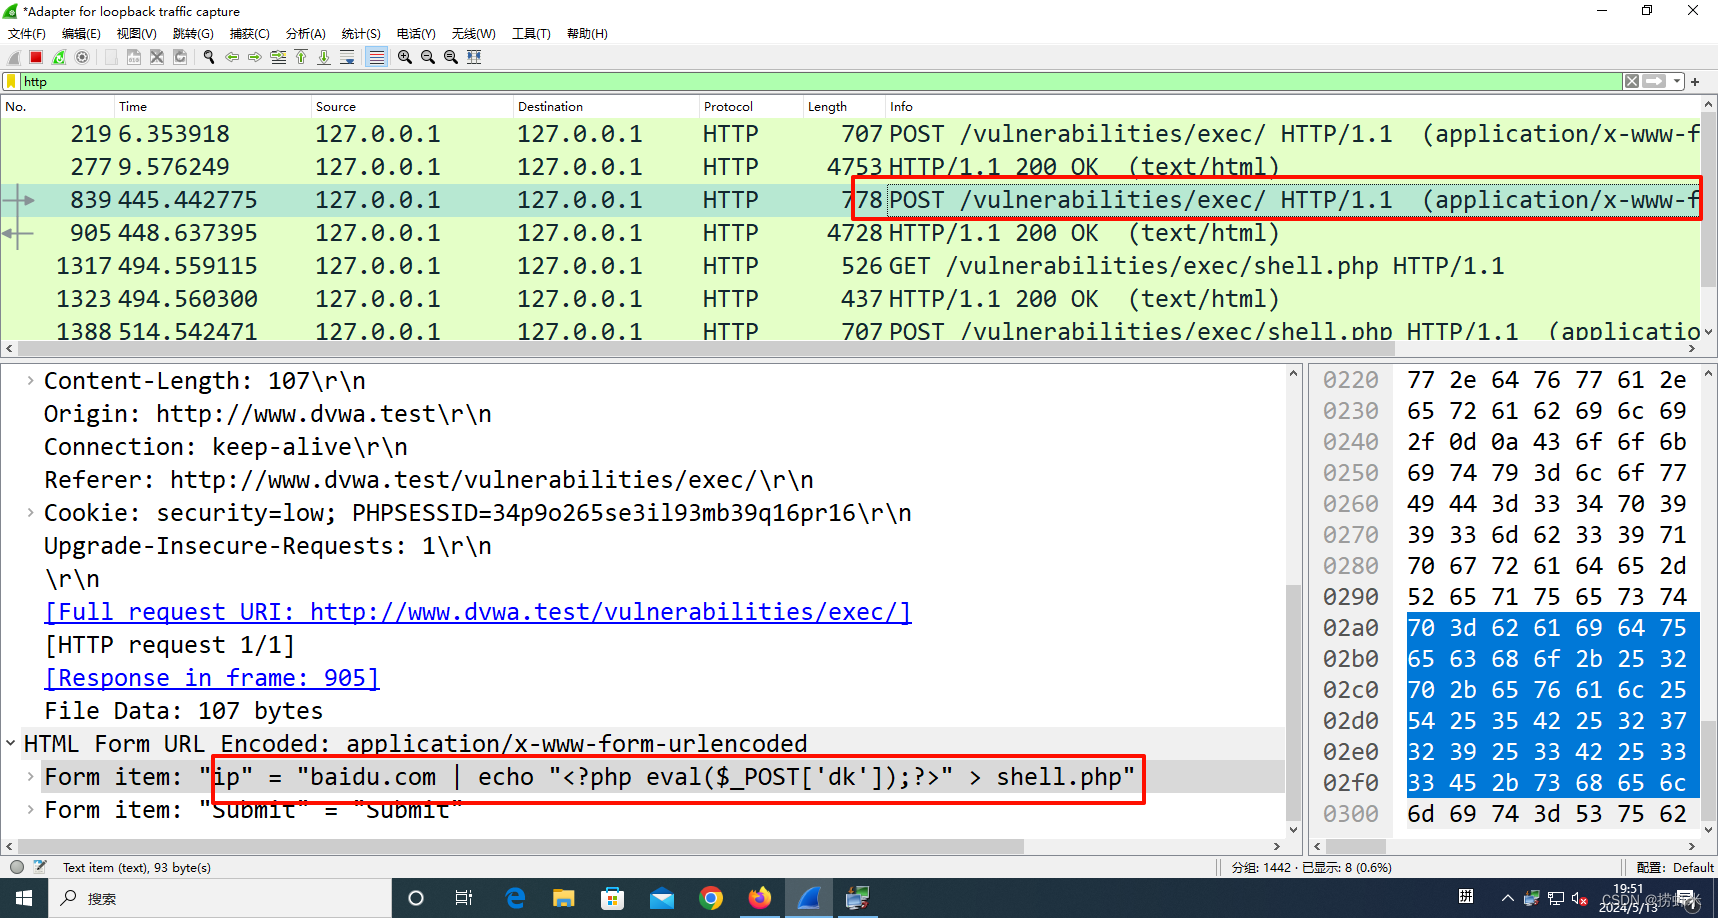1718x918 pixels.
Task: Open the 视图(V) menu
Action: tap(136, 33)
